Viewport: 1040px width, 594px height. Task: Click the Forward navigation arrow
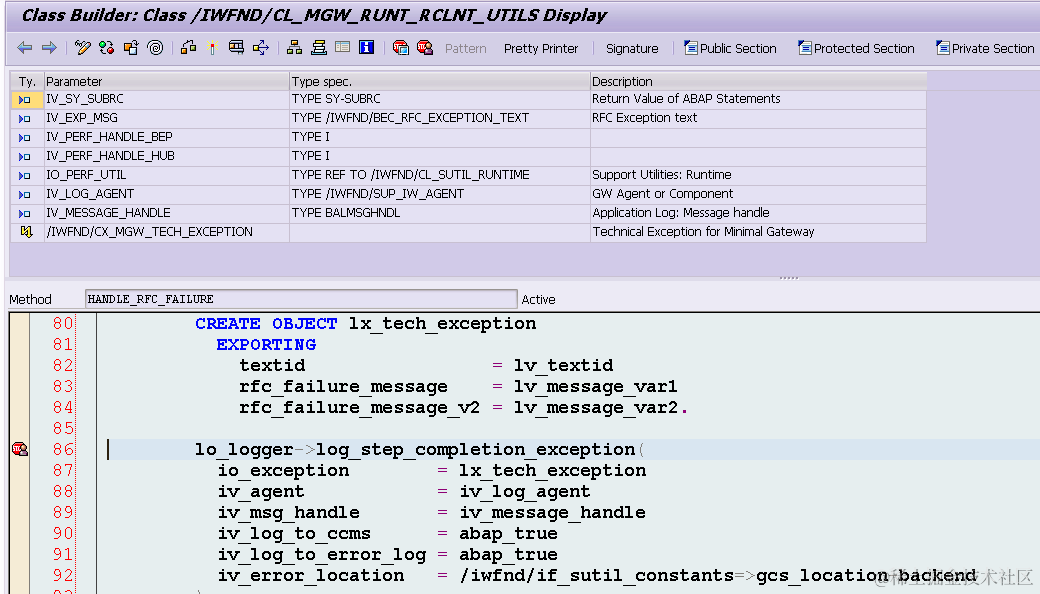click(49, 48)
